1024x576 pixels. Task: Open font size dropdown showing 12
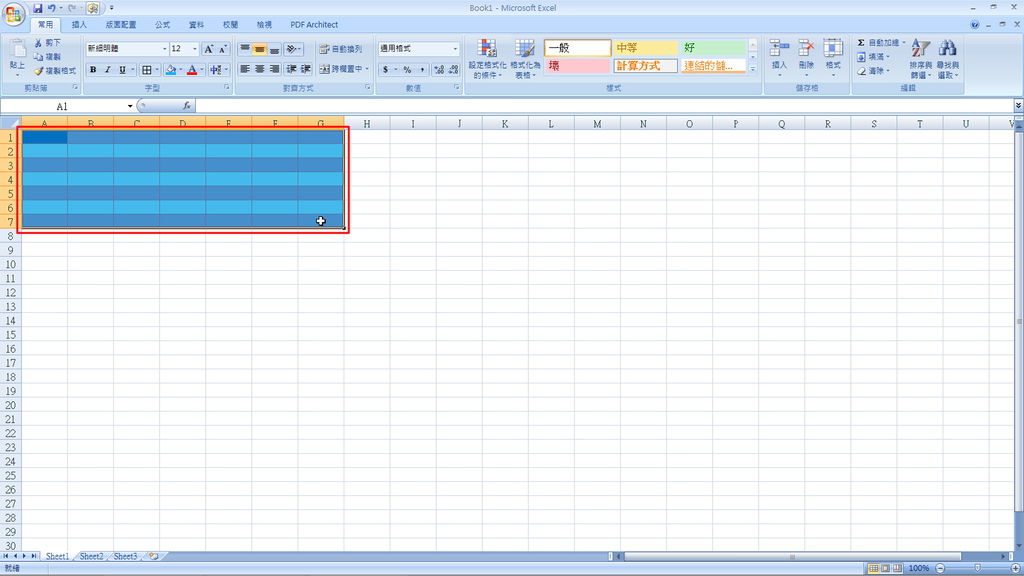[x=195, y=49]
